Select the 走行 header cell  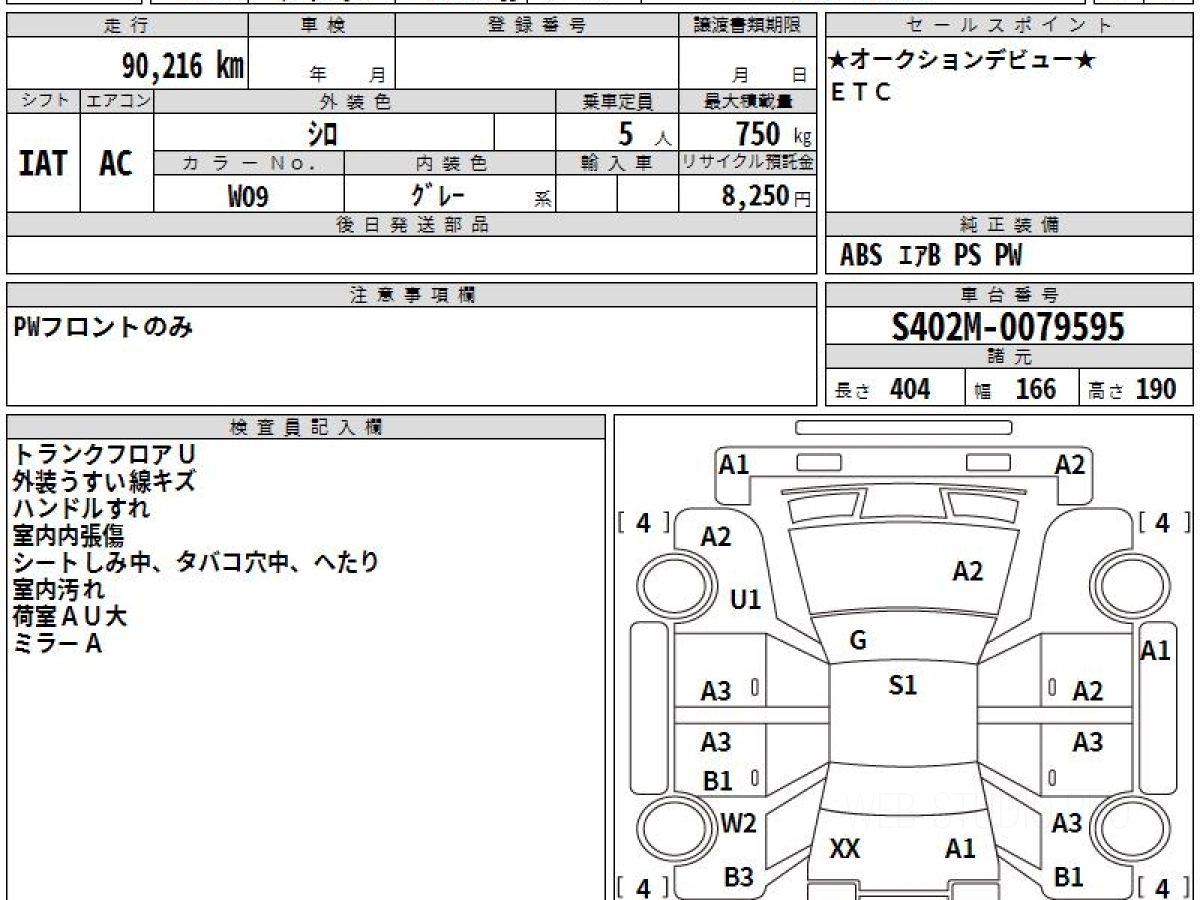click(x=127, y=26)
